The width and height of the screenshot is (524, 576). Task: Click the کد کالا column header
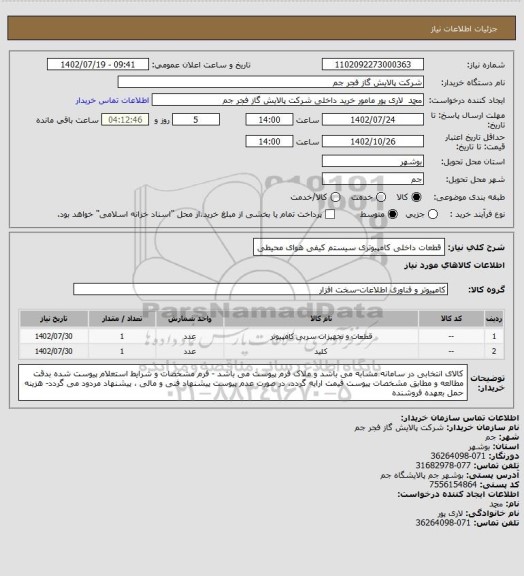[x=451, y=318]
